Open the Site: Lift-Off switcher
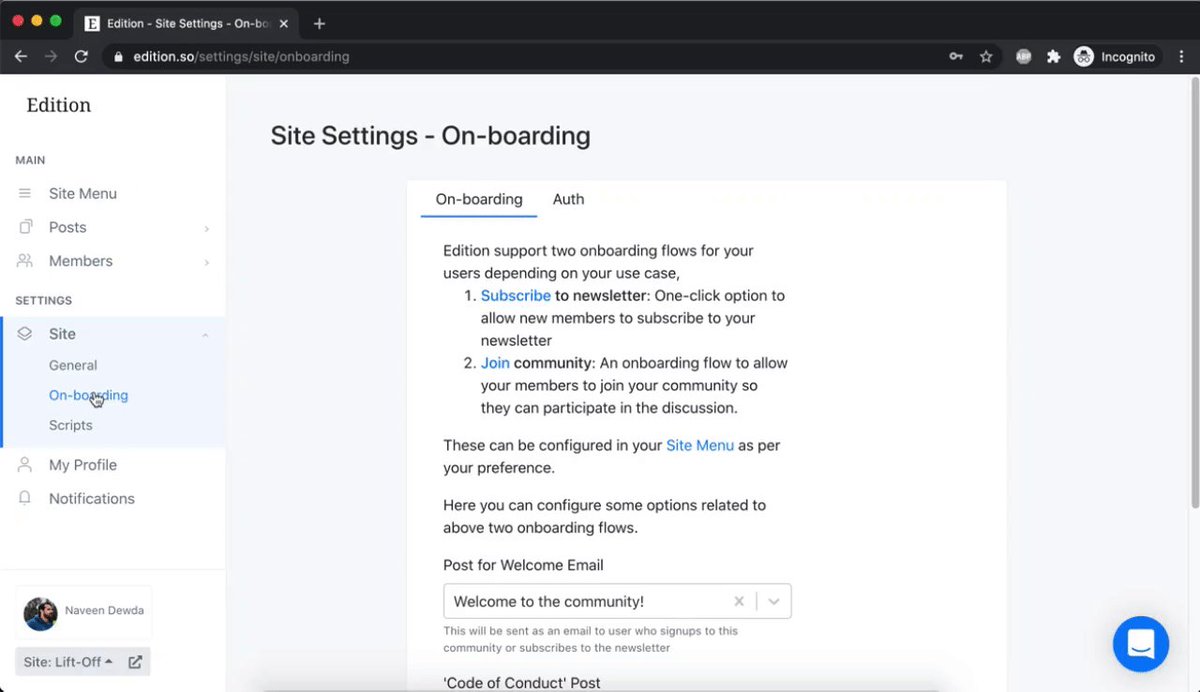Viewport: 1200px width, 692px height. (68, 662)
